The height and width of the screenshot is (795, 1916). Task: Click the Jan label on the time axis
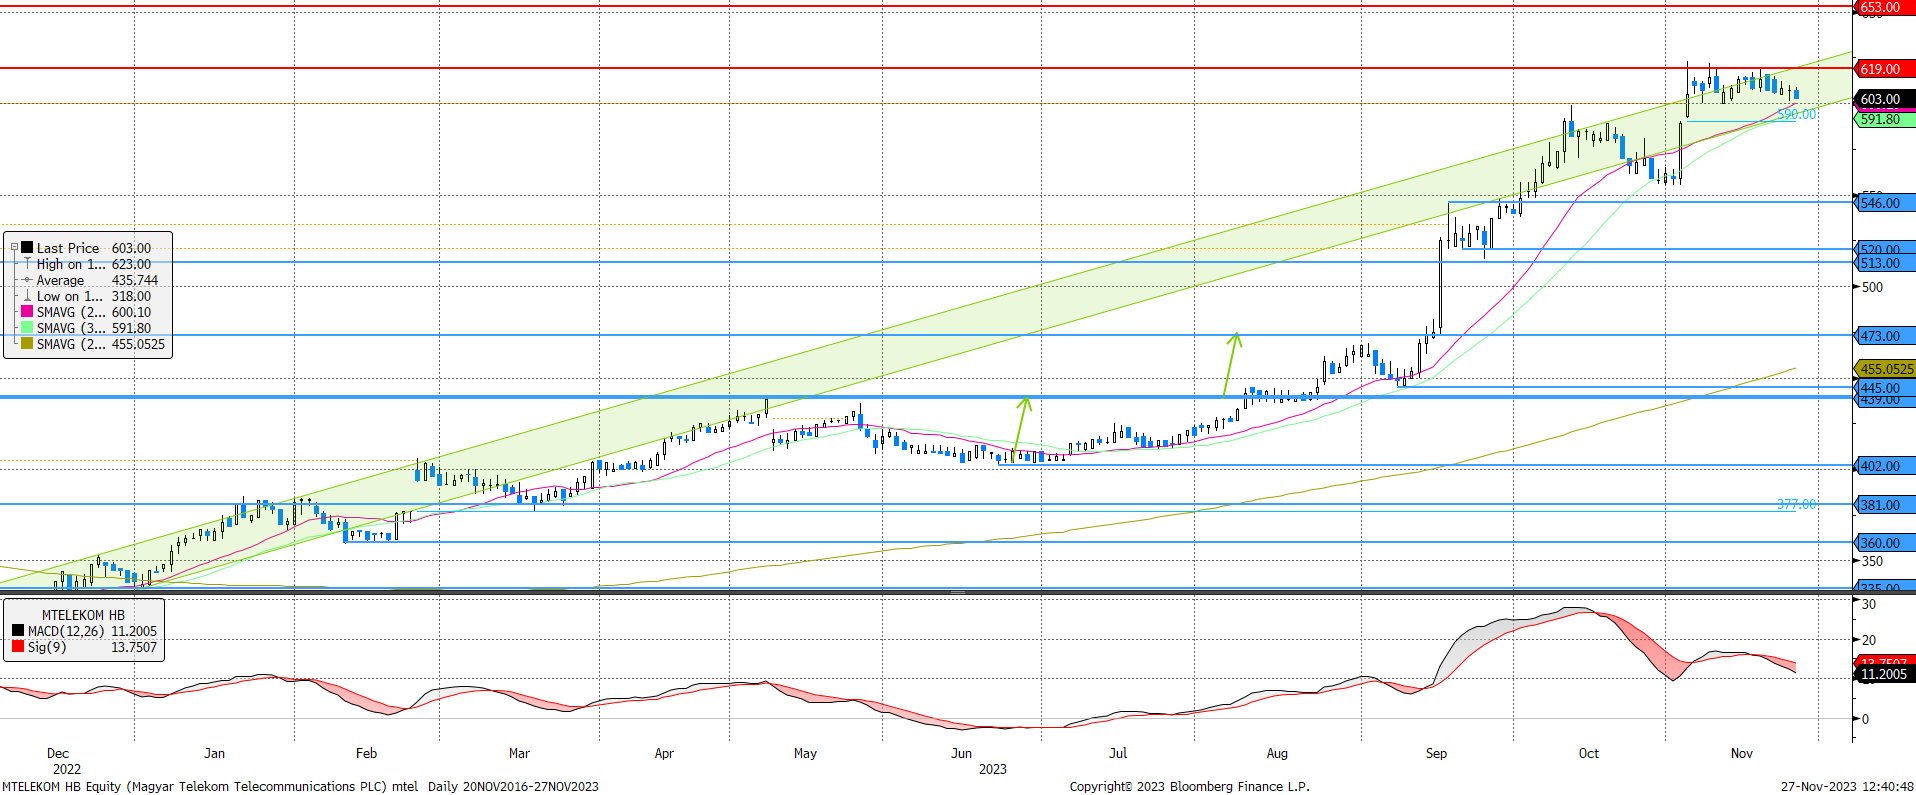tap(214, 753)
